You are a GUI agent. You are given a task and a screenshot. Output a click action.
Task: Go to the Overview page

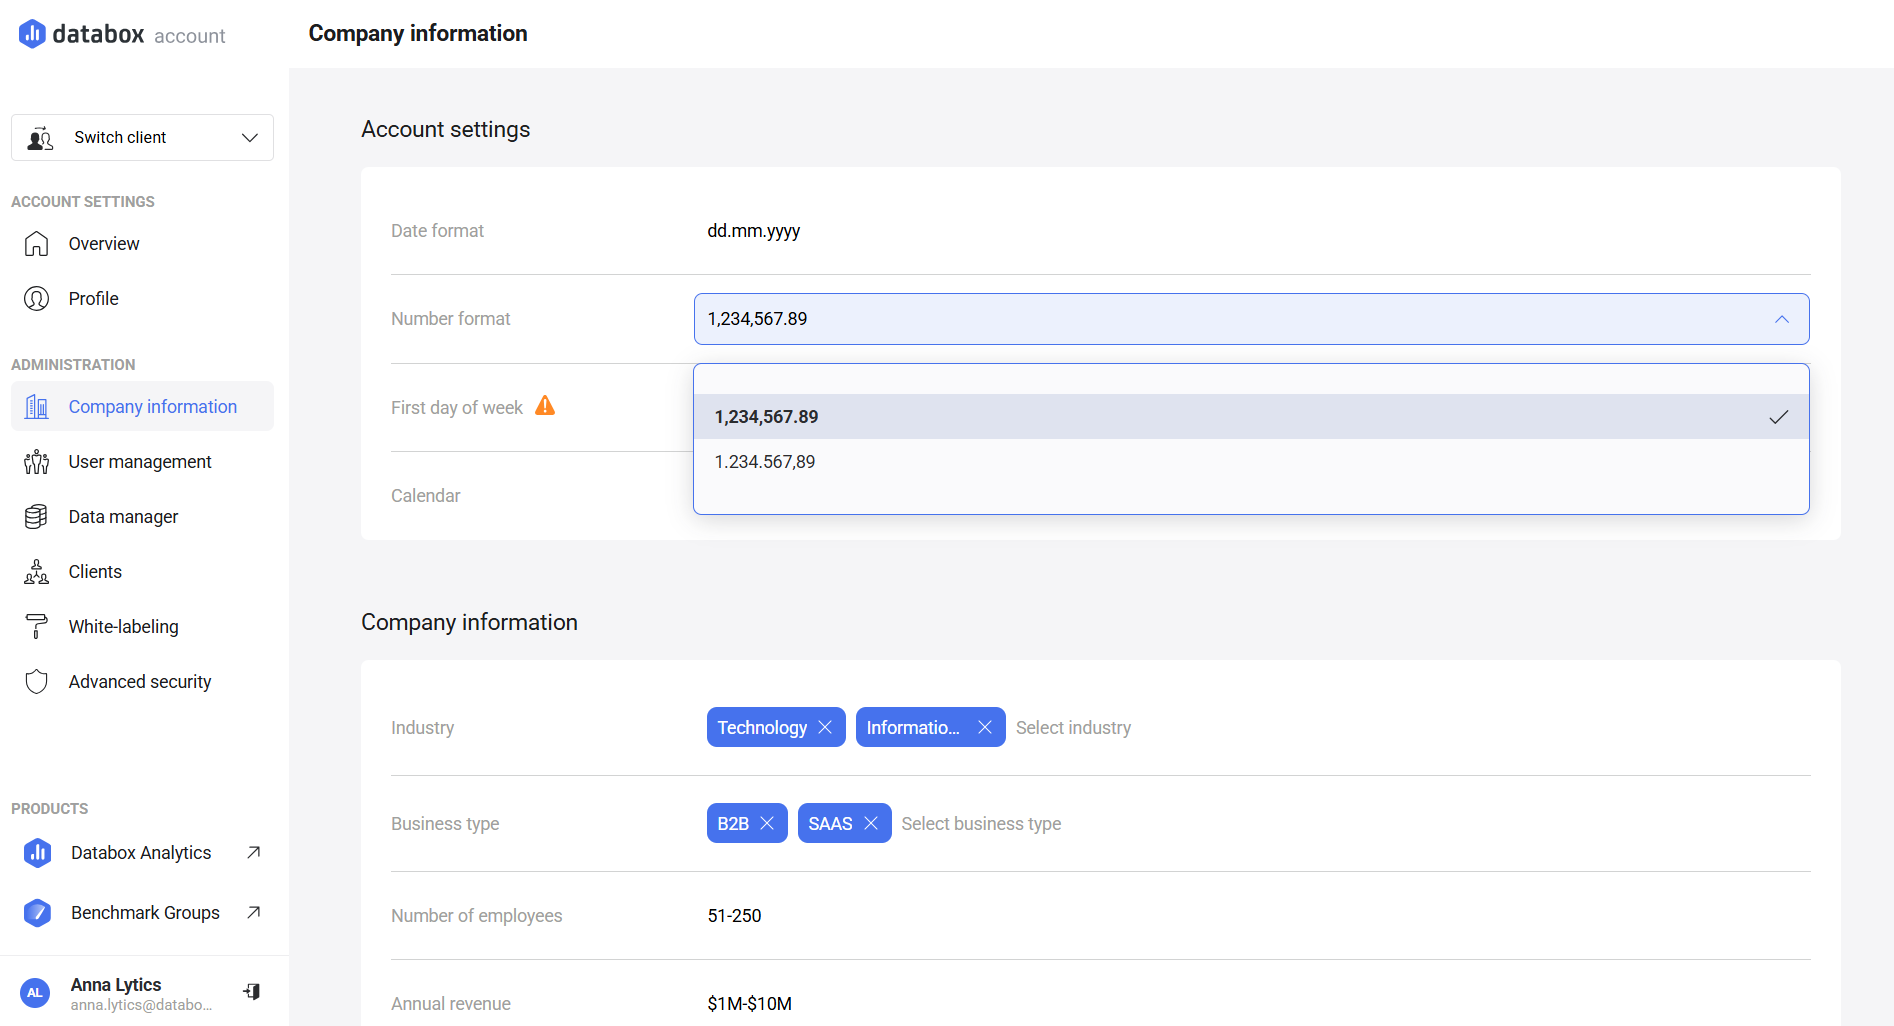click(104, 244)
